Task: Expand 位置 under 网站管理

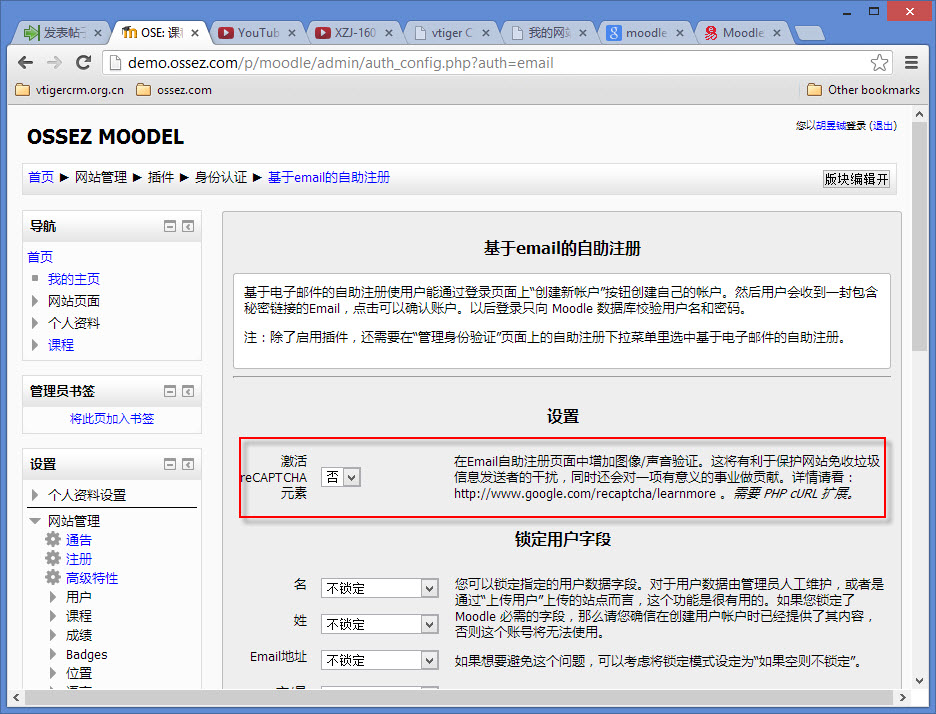Action: click(53, 673)
